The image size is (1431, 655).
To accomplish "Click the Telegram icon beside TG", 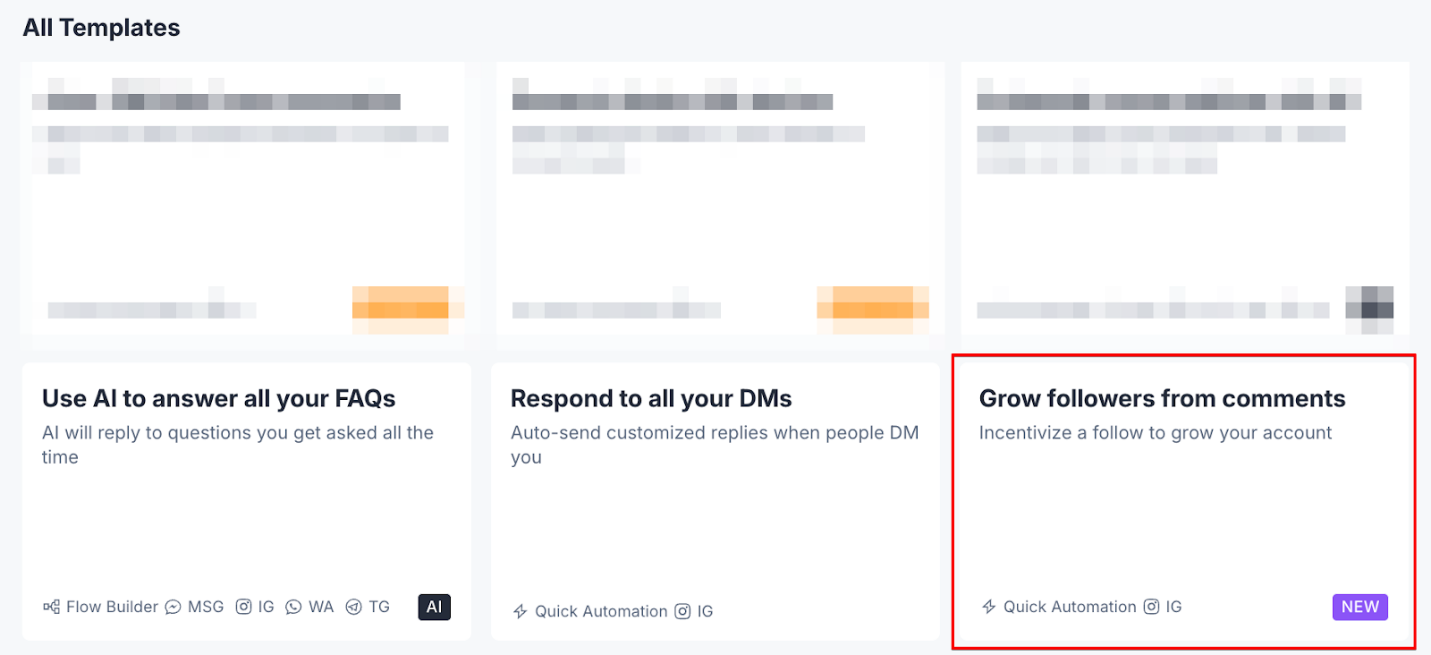I will [353, 607].
